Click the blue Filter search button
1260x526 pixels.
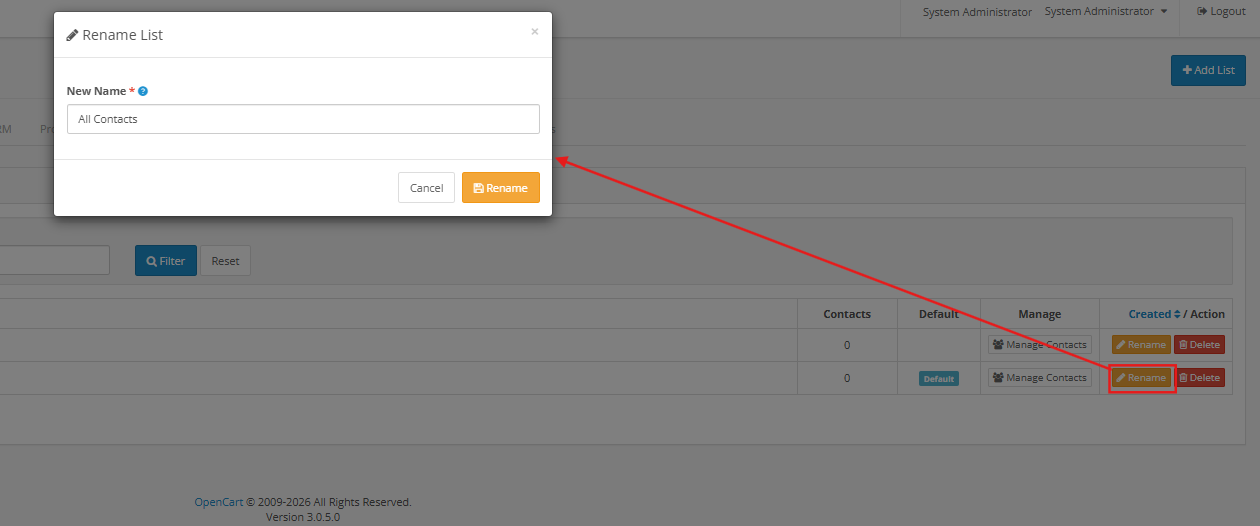[166, 261]
